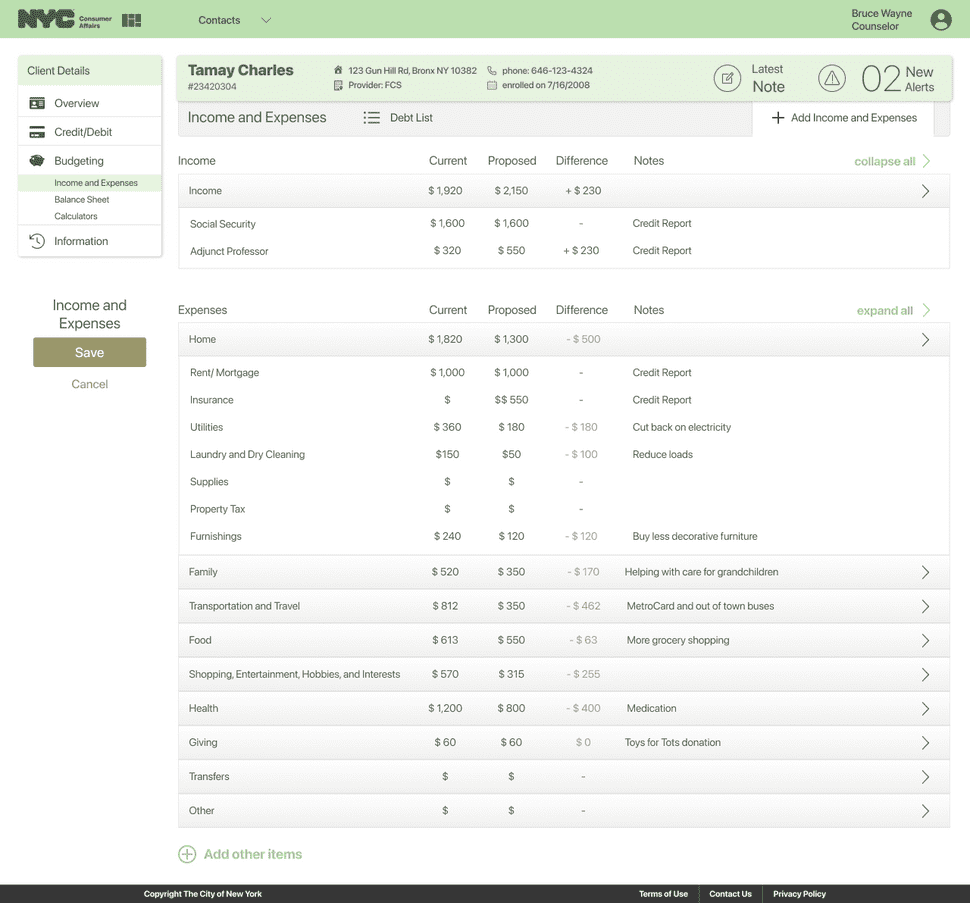The width and height of the screenshot is (970, 903).
Task: Expand the Other expenses row chevron
Action: [x=925, y=811]
